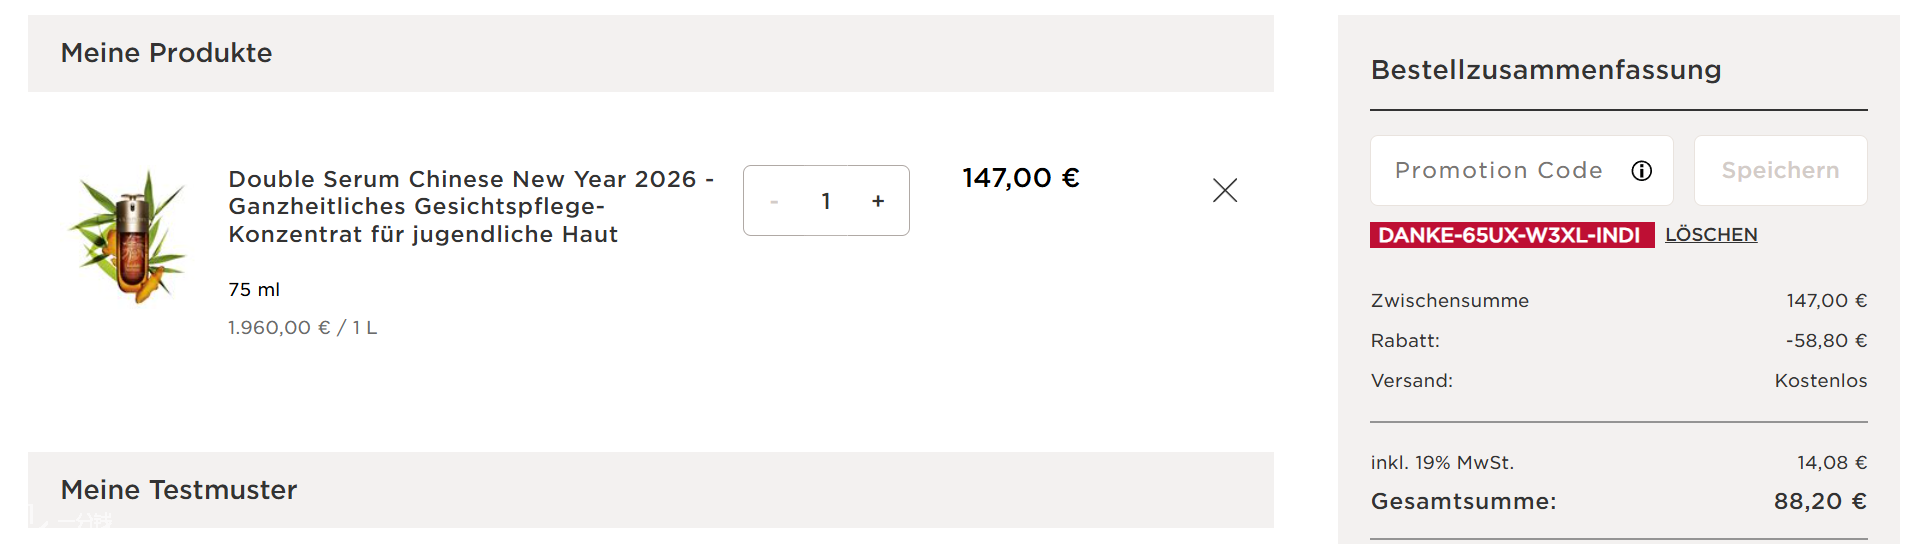Focus the Promotion Code input field
The image size is (1909, 544).
point(1497,171)
